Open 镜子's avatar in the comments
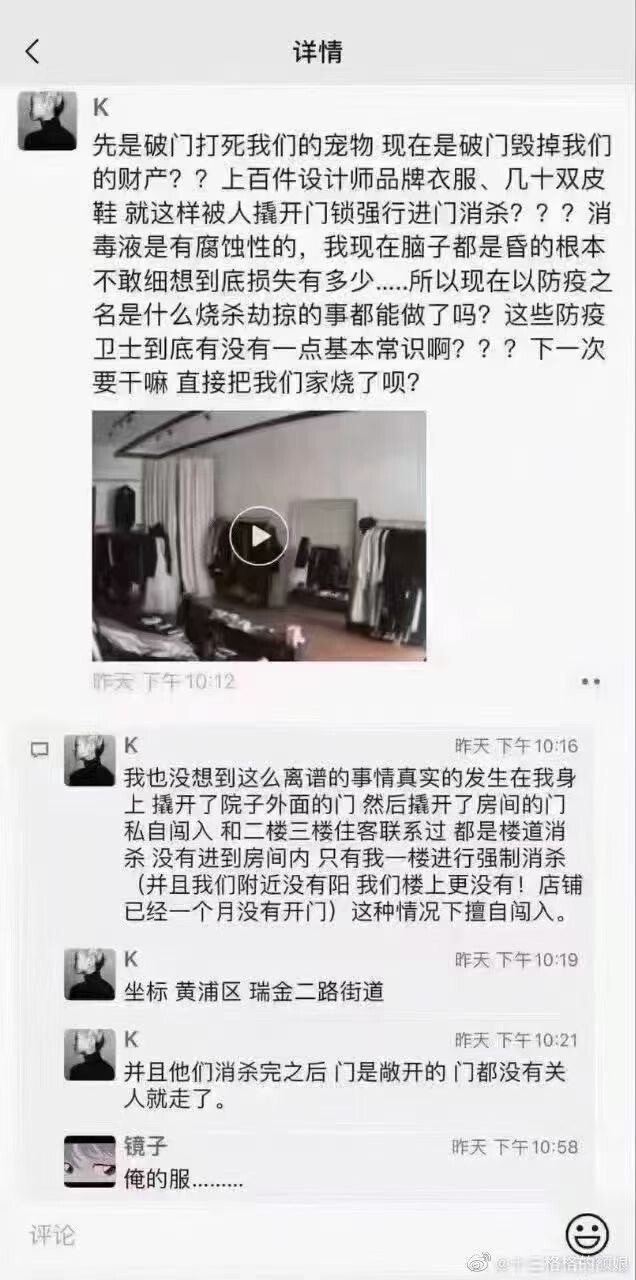The height and width of the screenshot is (1280, 636). click(90, 1162)
